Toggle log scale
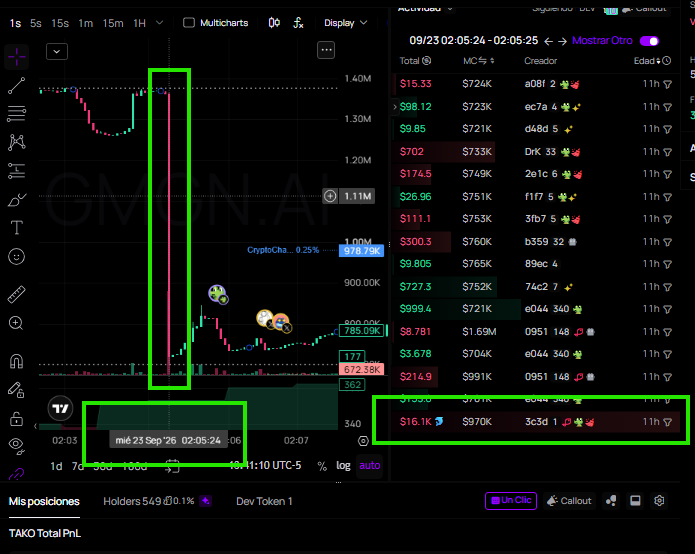695x554 pixels. 343,465
